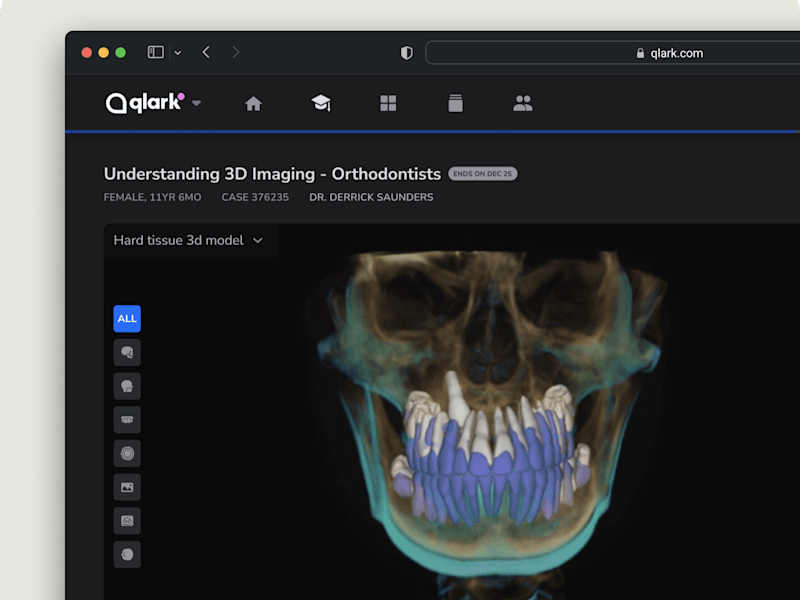Go back with the browser back arrow
The height and width of the screenshot is (600, 800).
point(206,52)
